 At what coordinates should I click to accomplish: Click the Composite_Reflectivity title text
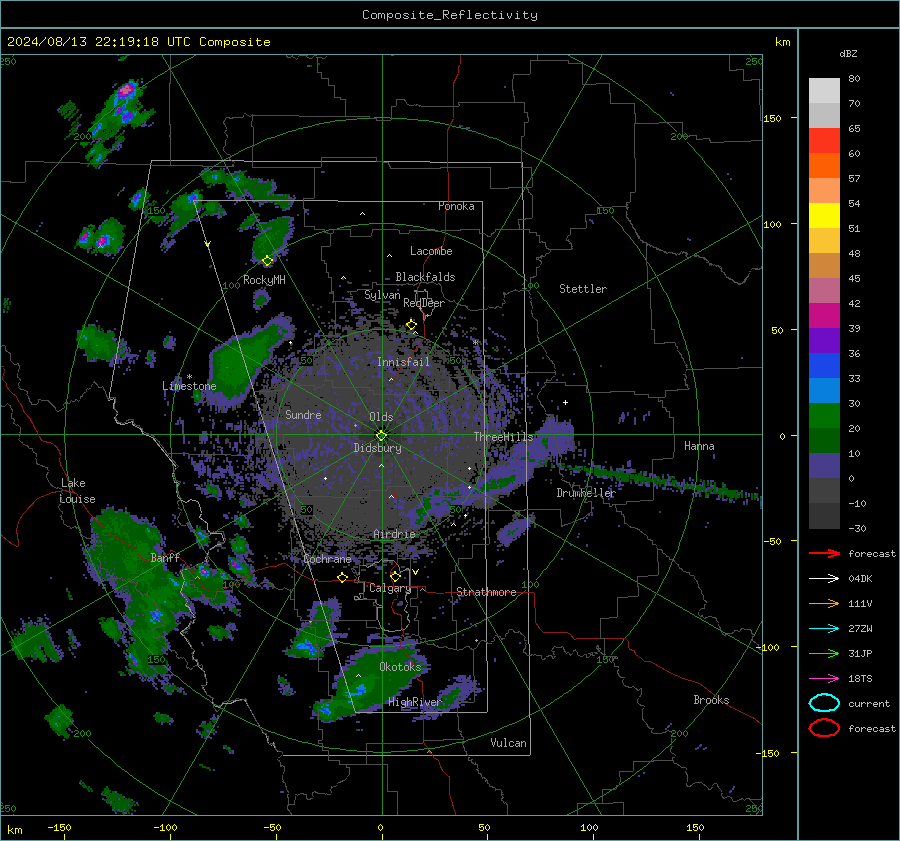point(450,15)
